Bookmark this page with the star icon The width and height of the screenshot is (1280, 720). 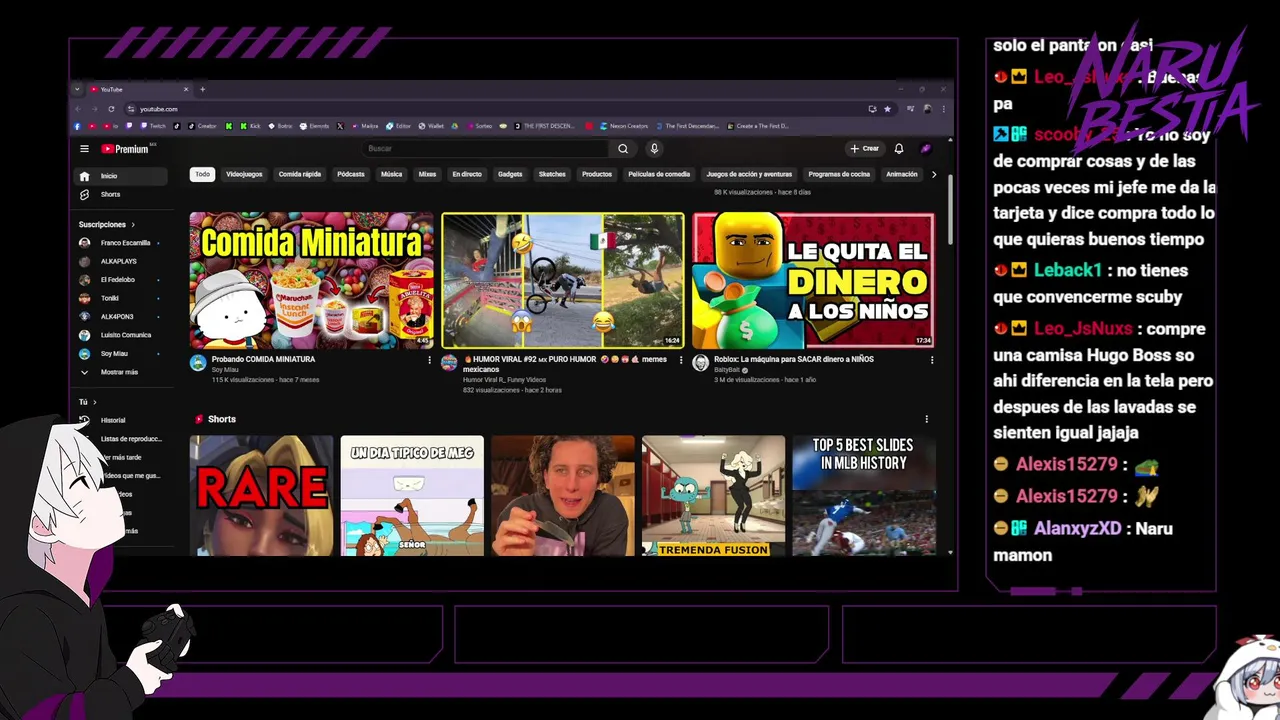887,109
